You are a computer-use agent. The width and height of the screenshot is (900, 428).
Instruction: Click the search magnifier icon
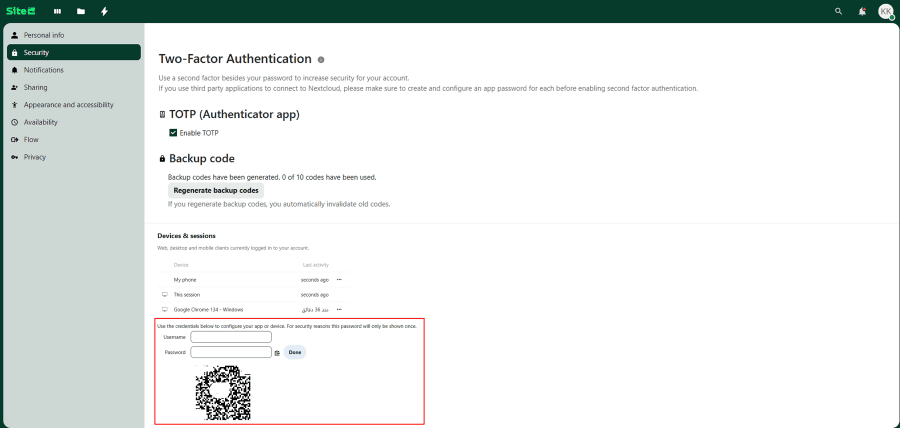[x=838, y=11]
